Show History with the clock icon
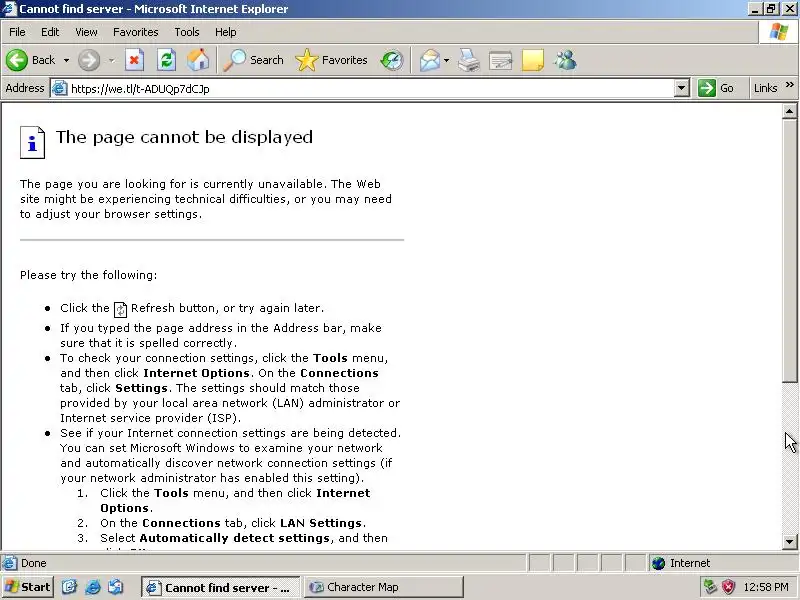The height and width of the screenshot is (600, 800). click(392, 60)
